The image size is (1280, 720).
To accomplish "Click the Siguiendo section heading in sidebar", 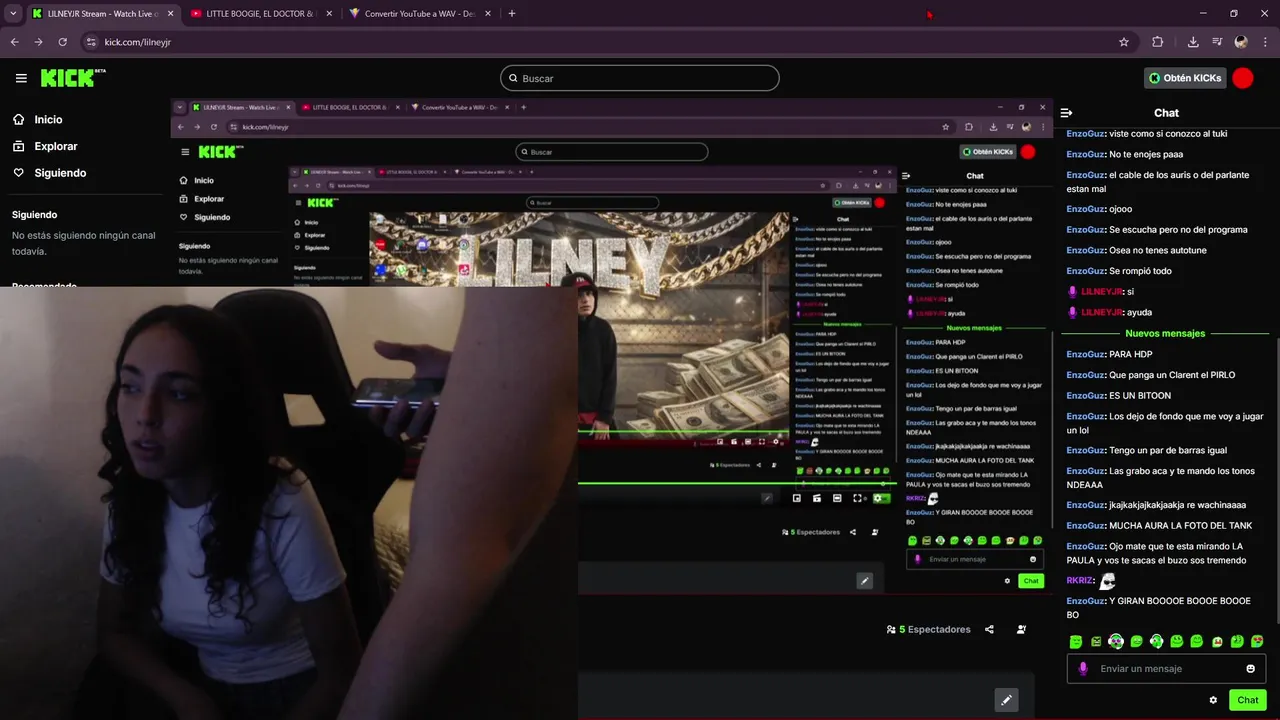I will click(35, 214).
